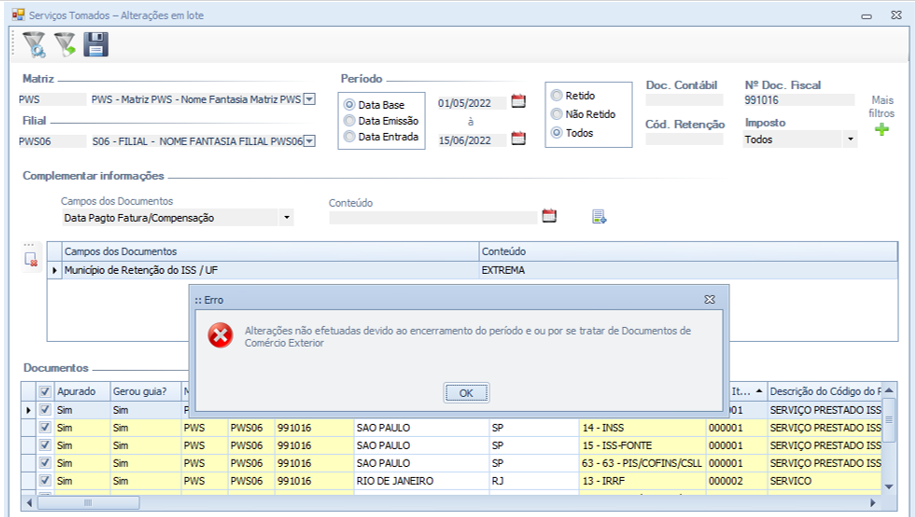Uncheck the RIO DE JANEIRO row checkbox
This screenshot has width=915, height=517.
click(43, 481)
